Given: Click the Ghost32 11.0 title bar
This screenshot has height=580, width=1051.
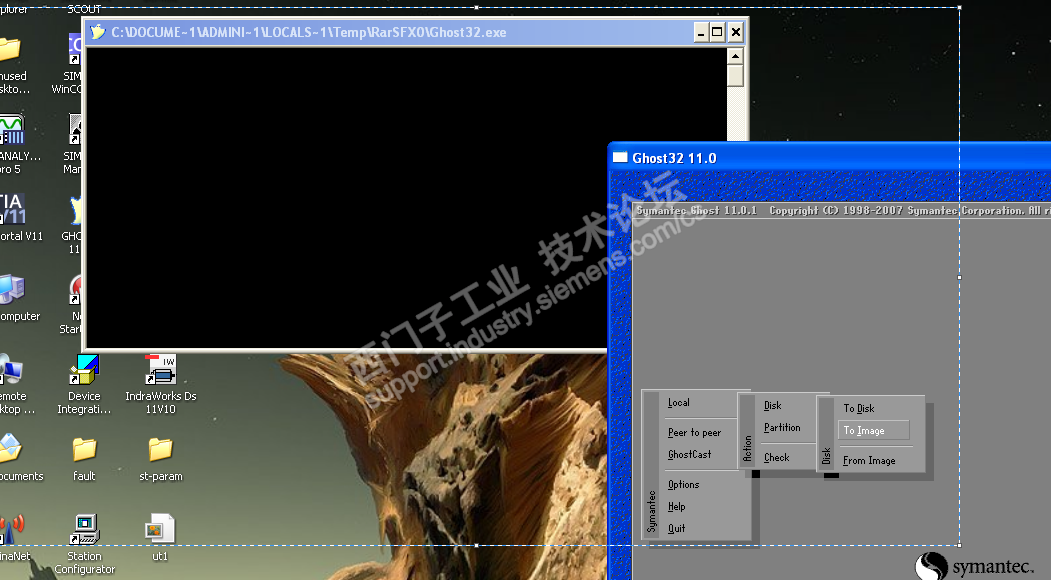Looking at the screenshot, I should tap(831, 158).
